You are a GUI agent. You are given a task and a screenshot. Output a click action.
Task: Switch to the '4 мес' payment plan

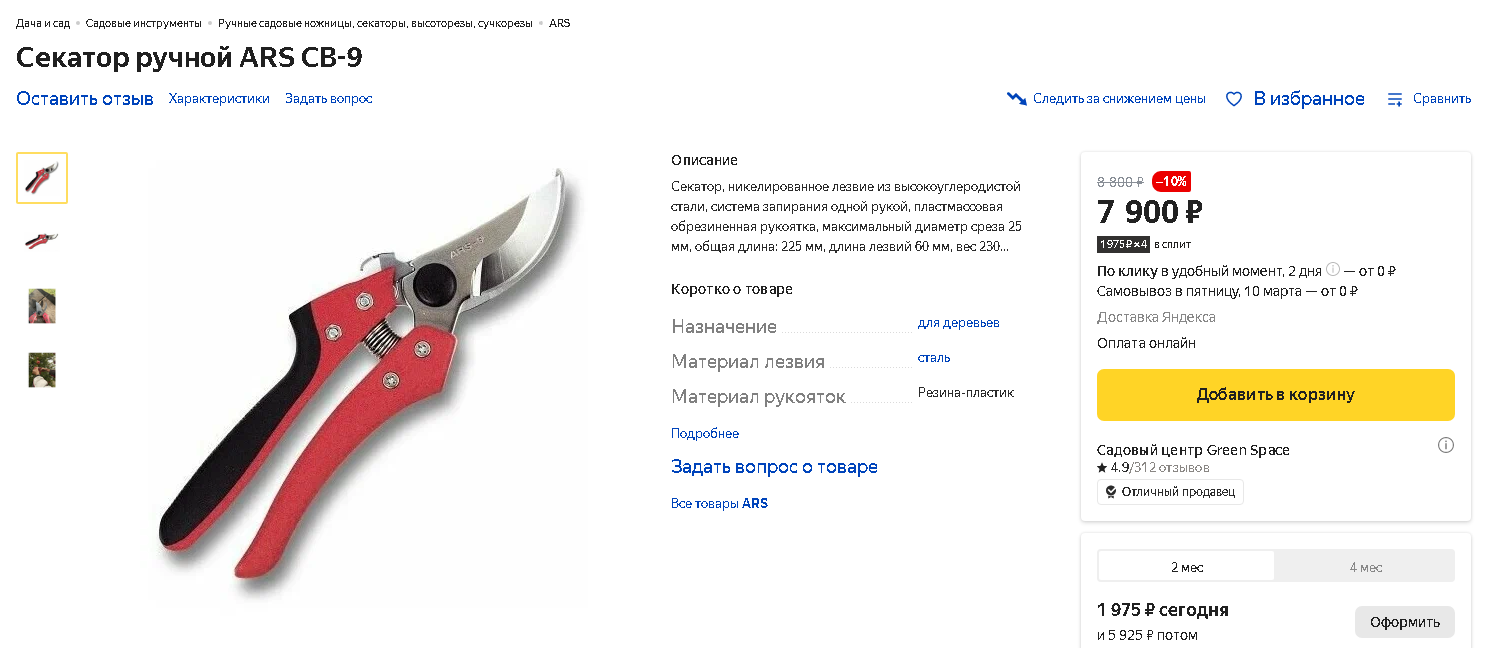tap(1366, 567)
